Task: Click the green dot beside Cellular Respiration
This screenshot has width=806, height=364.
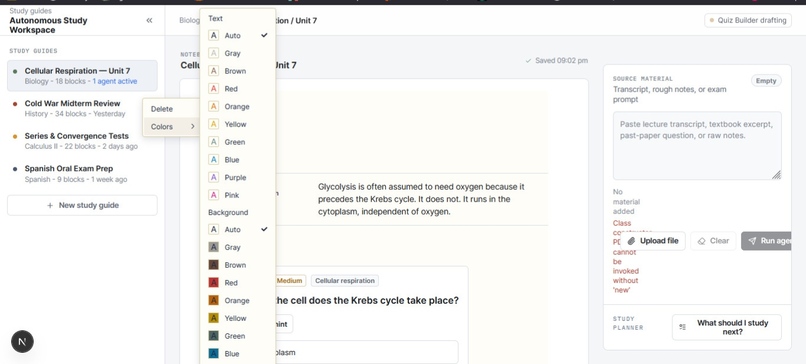Action: (15, 71)
